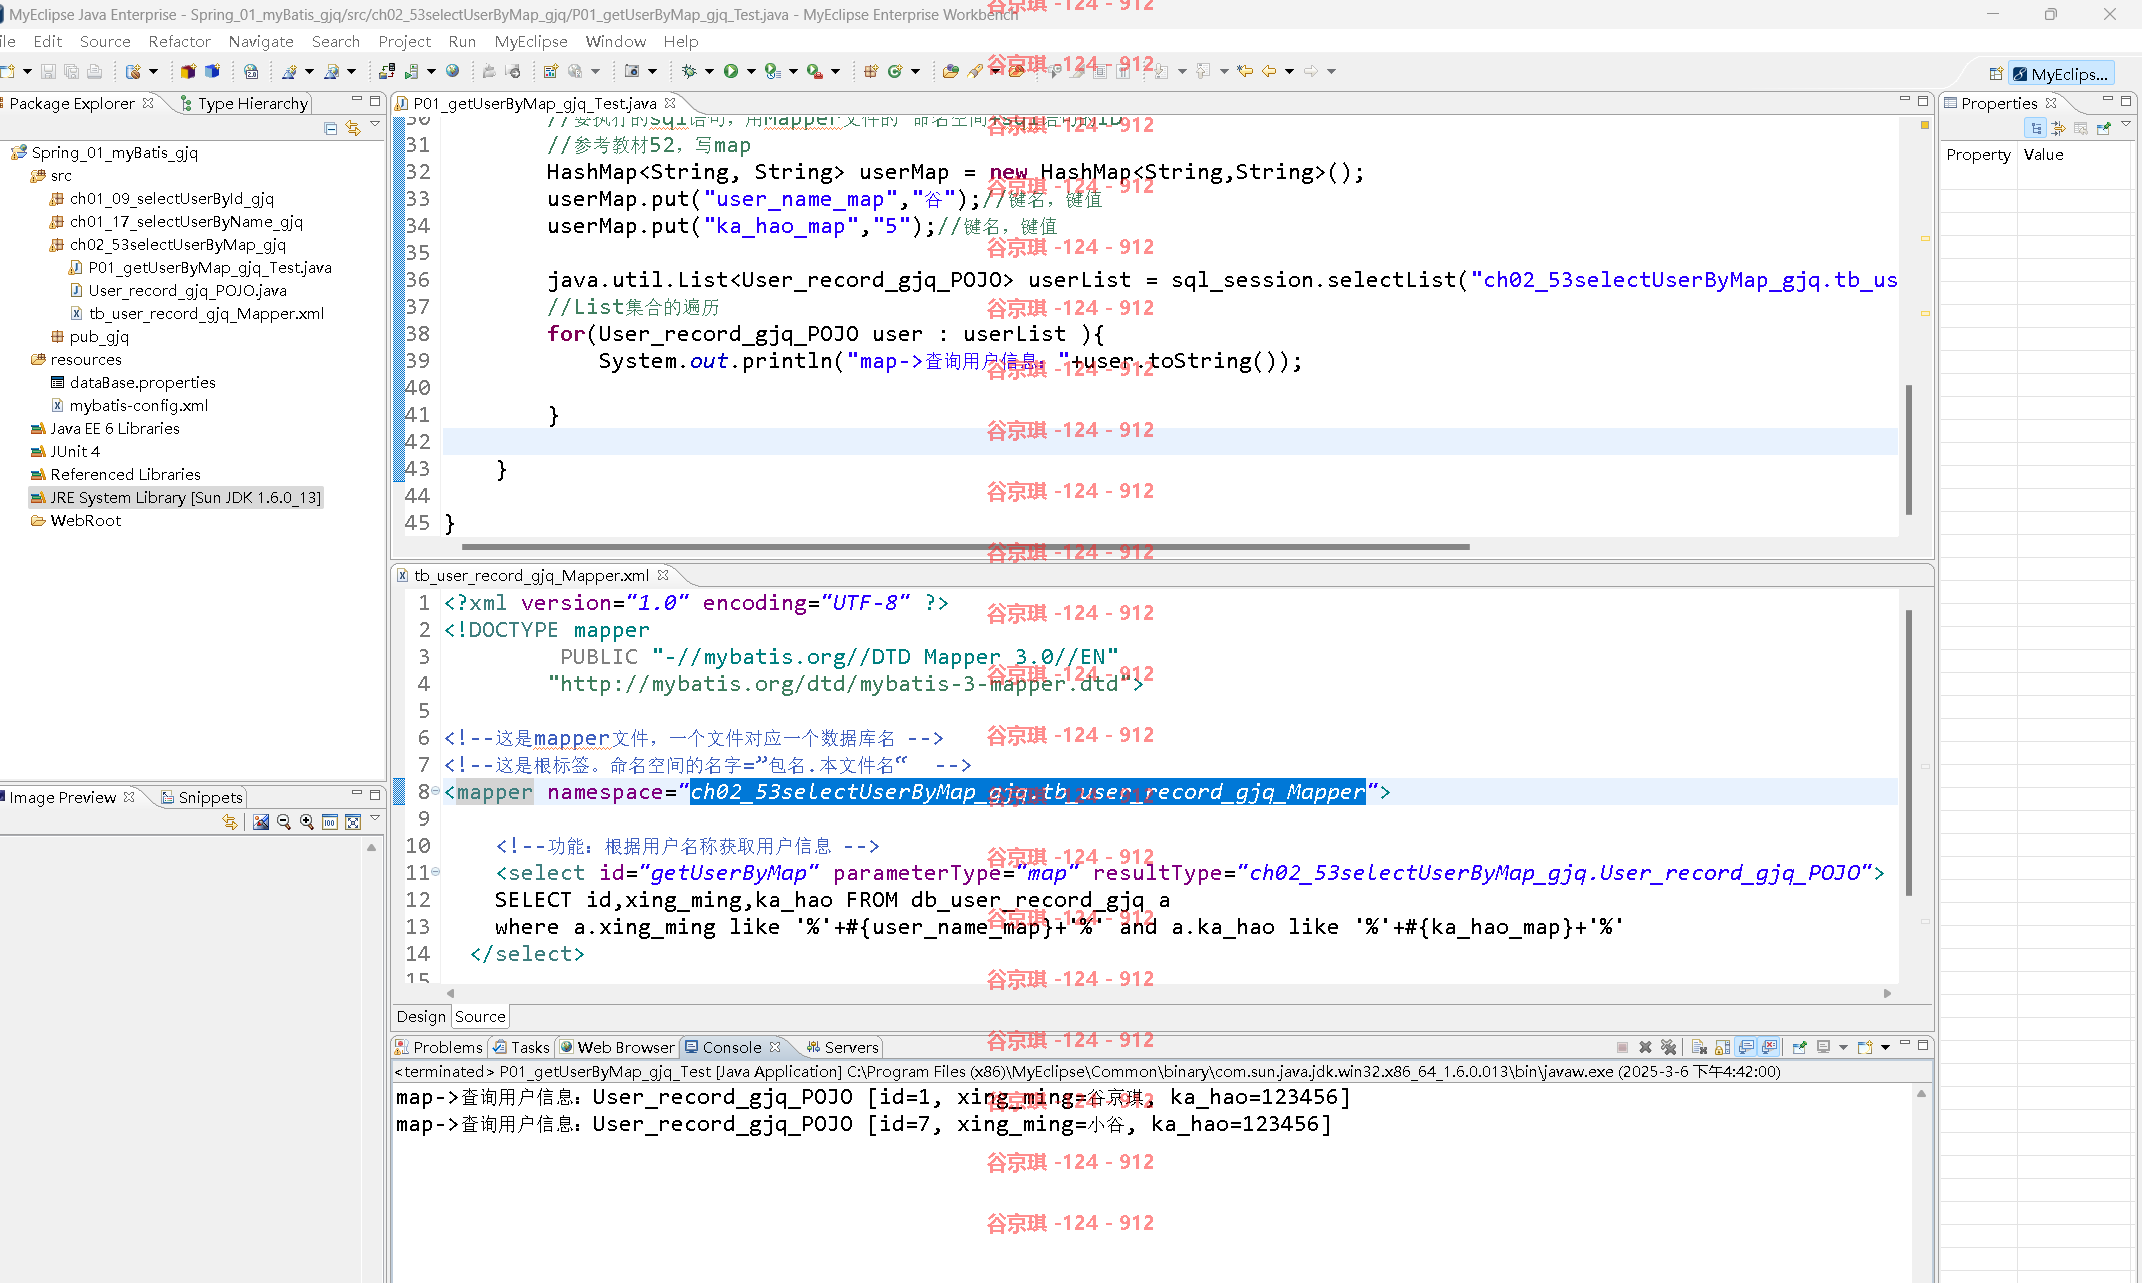Viewport: 2142px width, 1283px height.
Task: Maximize the Console view panel
Action: point(1923,1044)
